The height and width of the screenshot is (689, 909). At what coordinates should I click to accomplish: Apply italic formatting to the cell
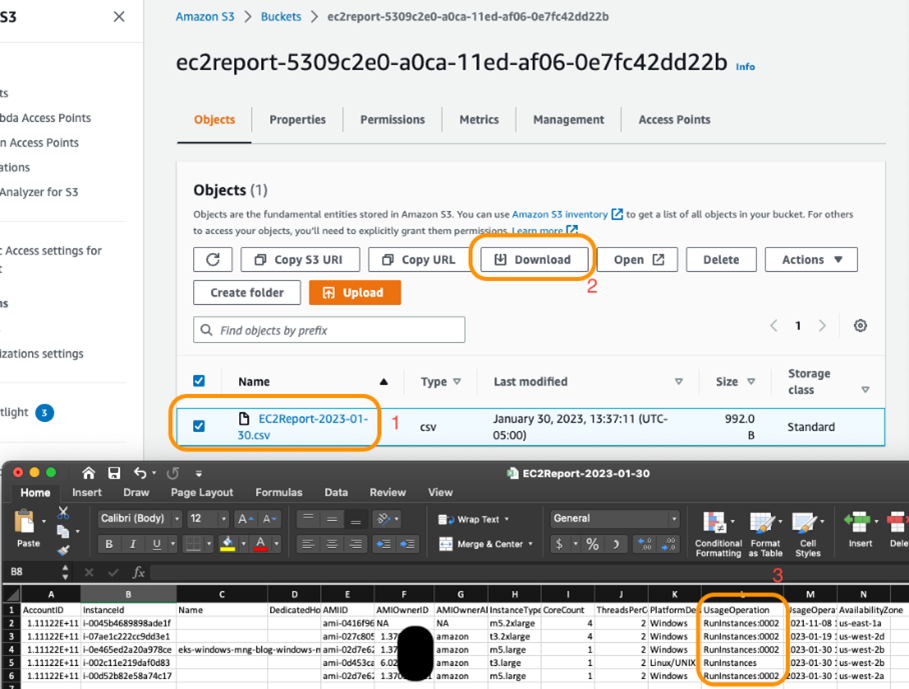pos(131,543)
